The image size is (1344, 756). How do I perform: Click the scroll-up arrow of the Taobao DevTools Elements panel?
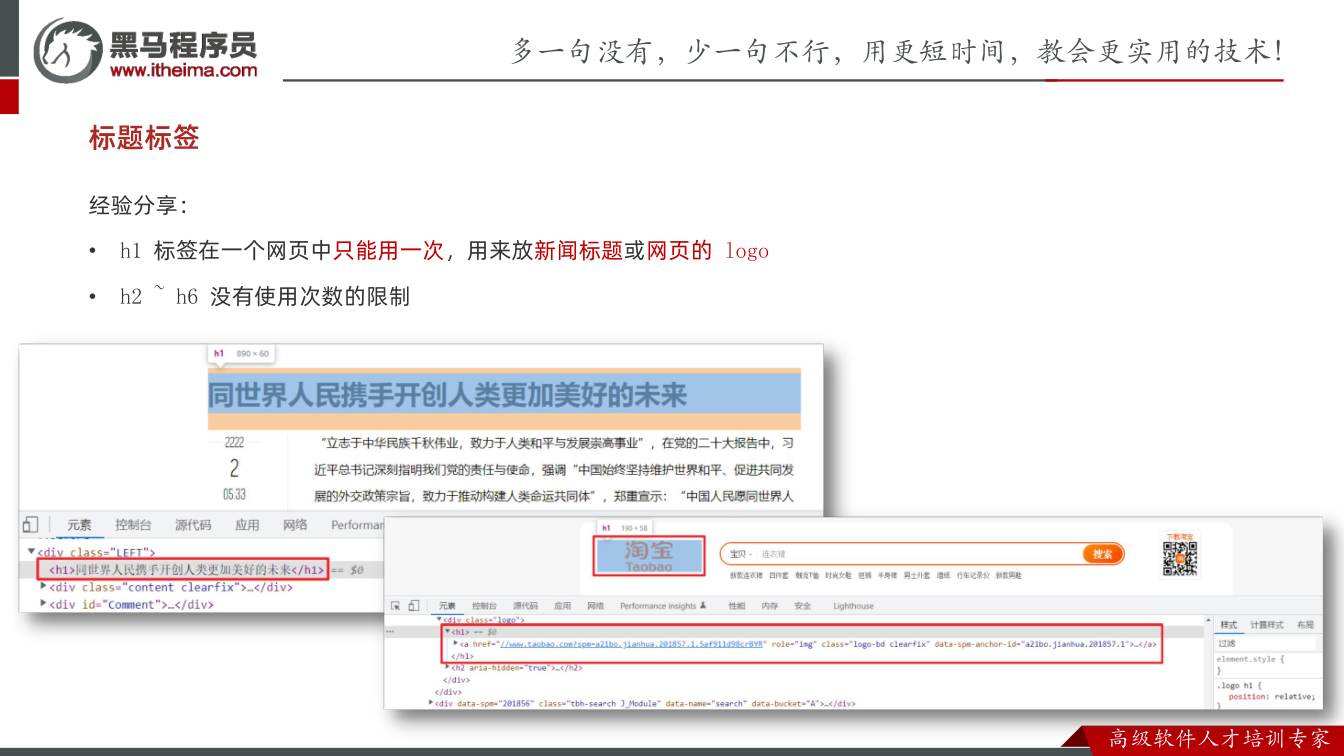(x=1208, y=620)
